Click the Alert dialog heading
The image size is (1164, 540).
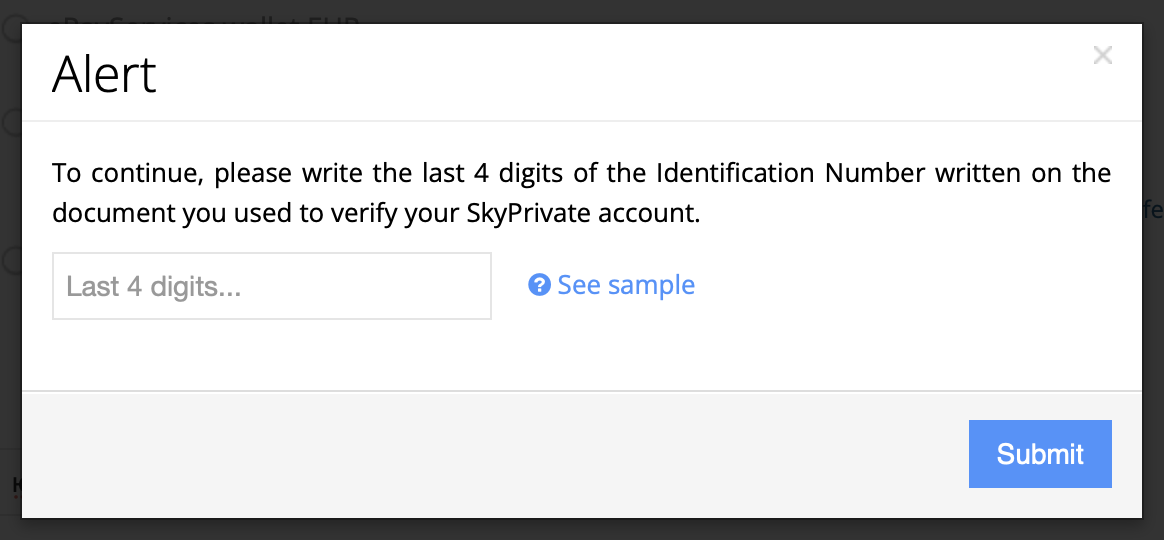pos(105,75)
